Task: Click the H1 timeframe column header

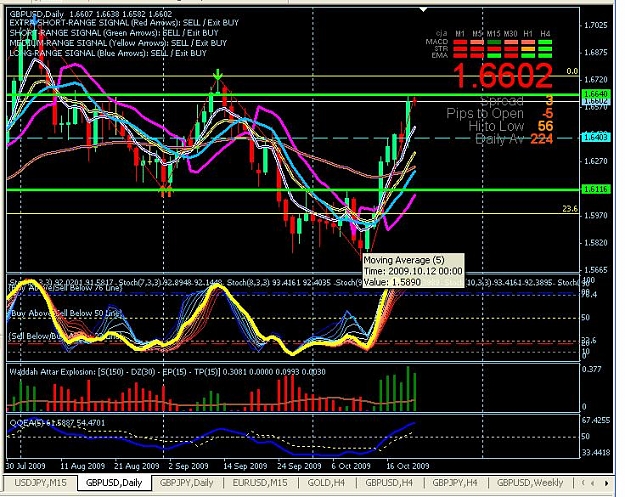Action: tap(528, 33)
